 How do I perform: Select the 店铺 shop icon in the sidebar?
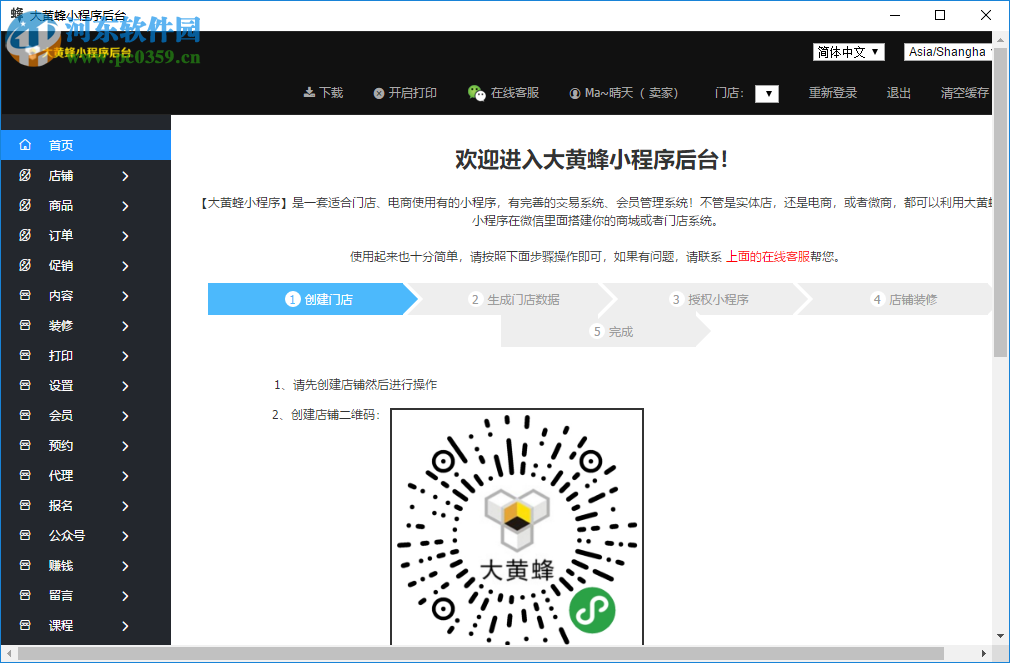(x=24, y=175)
